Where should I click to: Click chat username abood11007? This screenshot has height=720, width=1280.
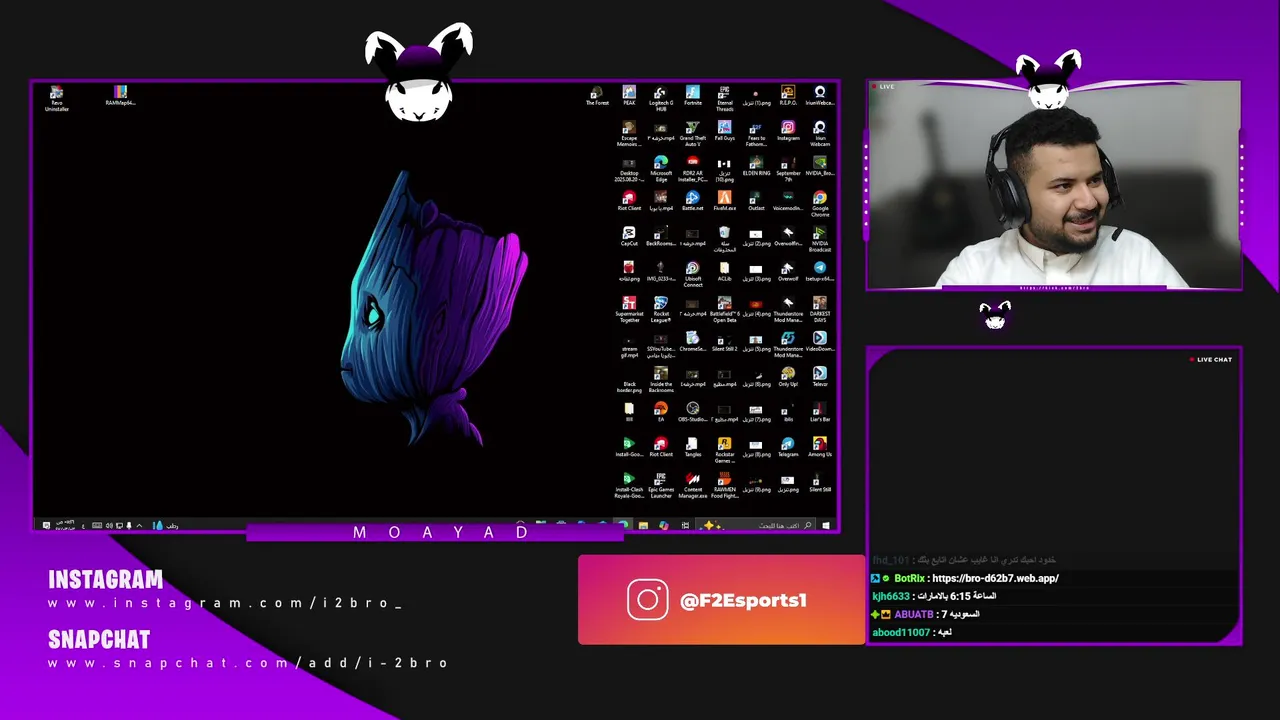click(901, 632)
